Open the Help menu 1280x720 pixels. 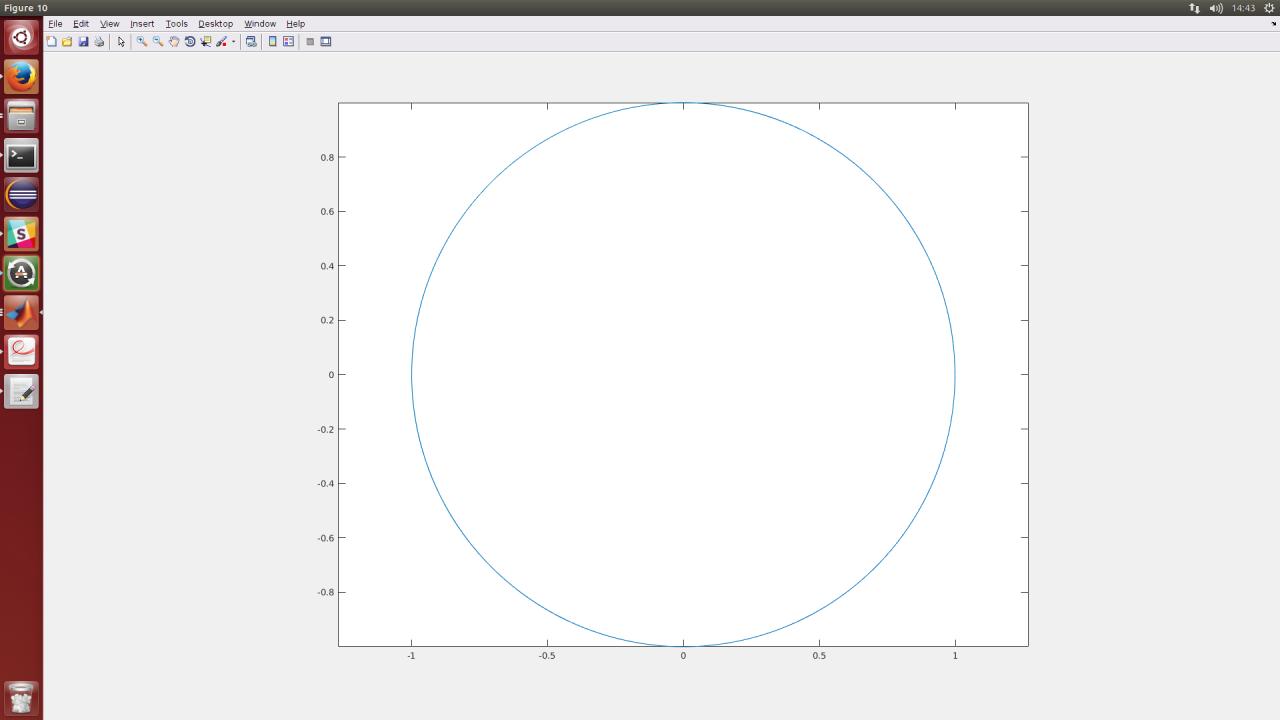pos(295,24)
